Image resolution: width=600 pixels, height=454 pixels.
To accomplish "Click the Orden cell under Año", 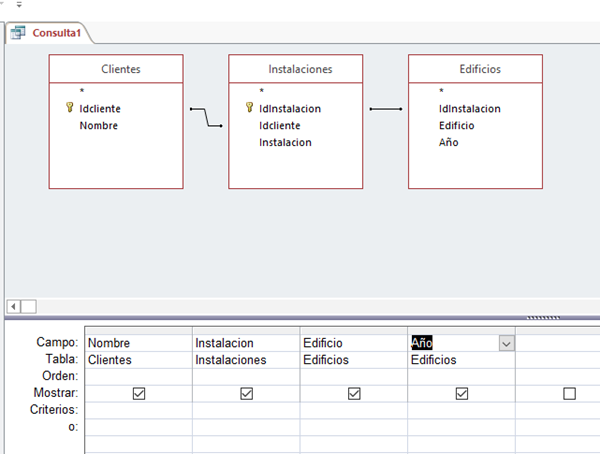I will [461, 377].
